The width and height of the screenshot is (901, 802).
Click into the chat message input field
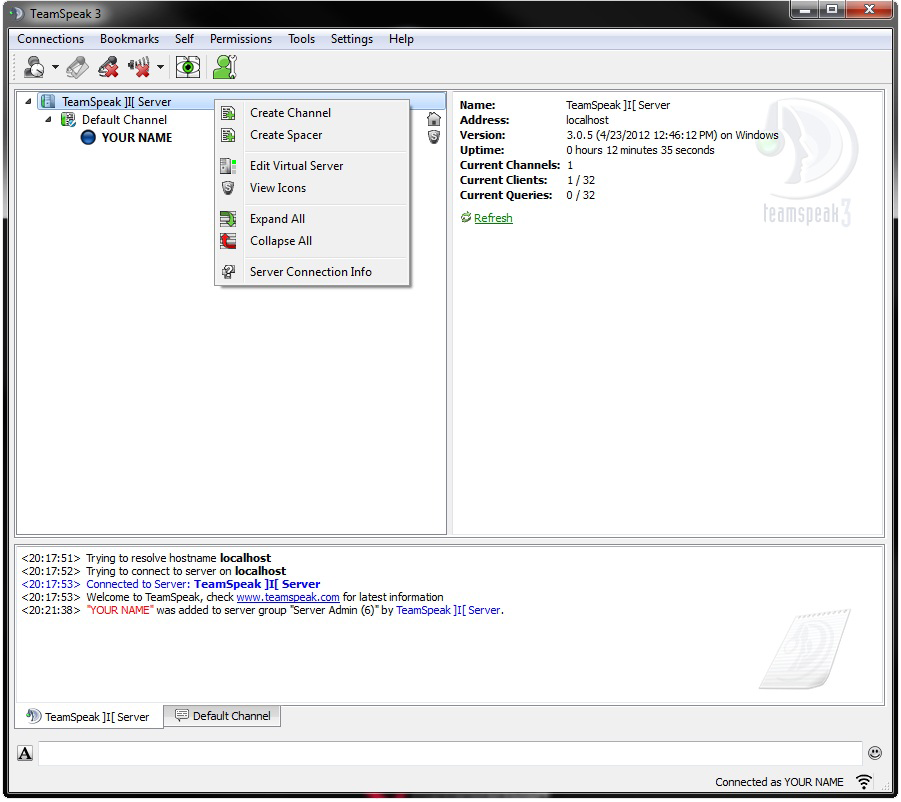450,753
